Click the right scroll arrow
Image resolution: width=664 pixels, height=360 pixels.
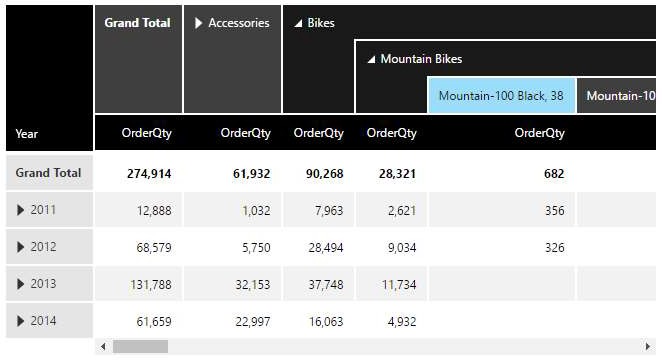click(x=647, y=346)
